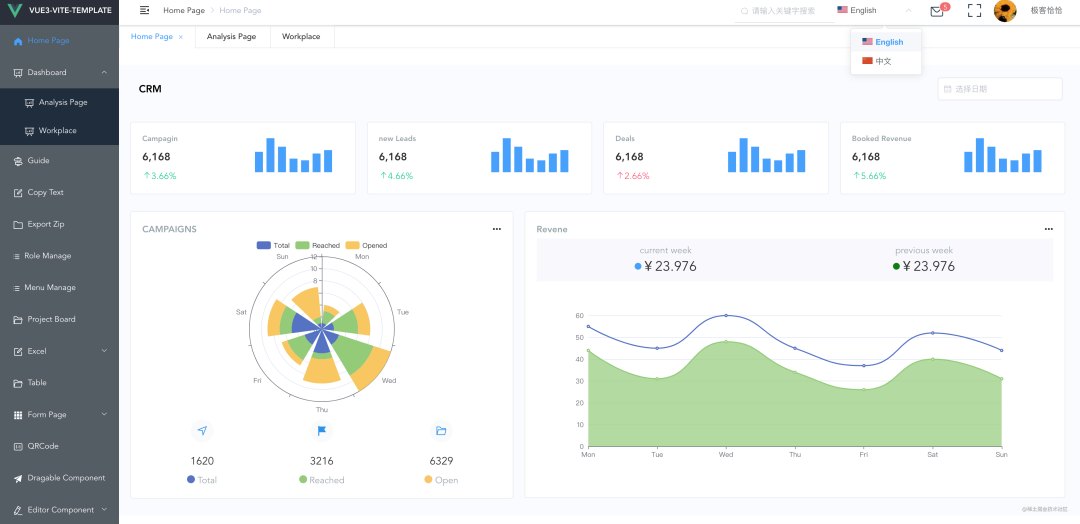Click the date picker input field

[999, 89]
